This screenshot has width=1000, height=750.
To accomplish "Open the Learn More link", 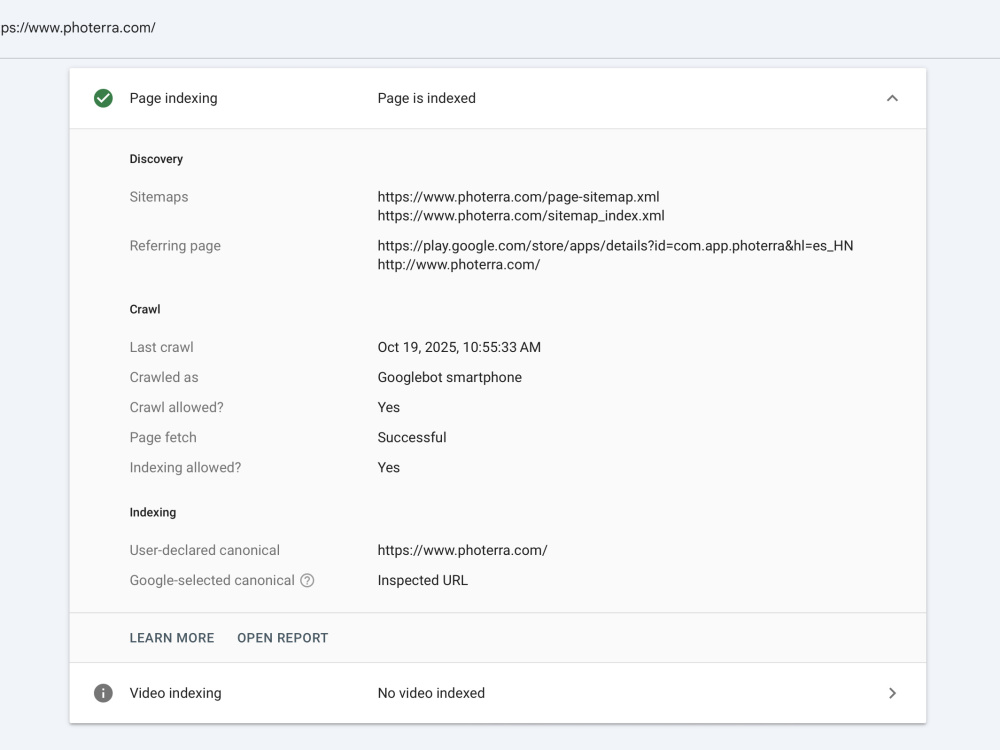I will tap(172, 638).
